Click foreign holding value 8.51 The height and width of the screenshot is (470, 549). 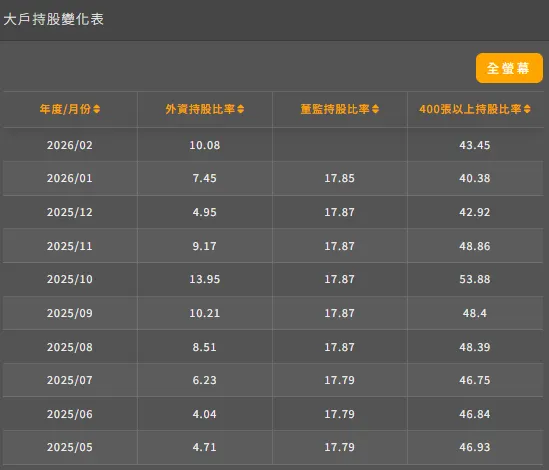[x=204, y=347]
